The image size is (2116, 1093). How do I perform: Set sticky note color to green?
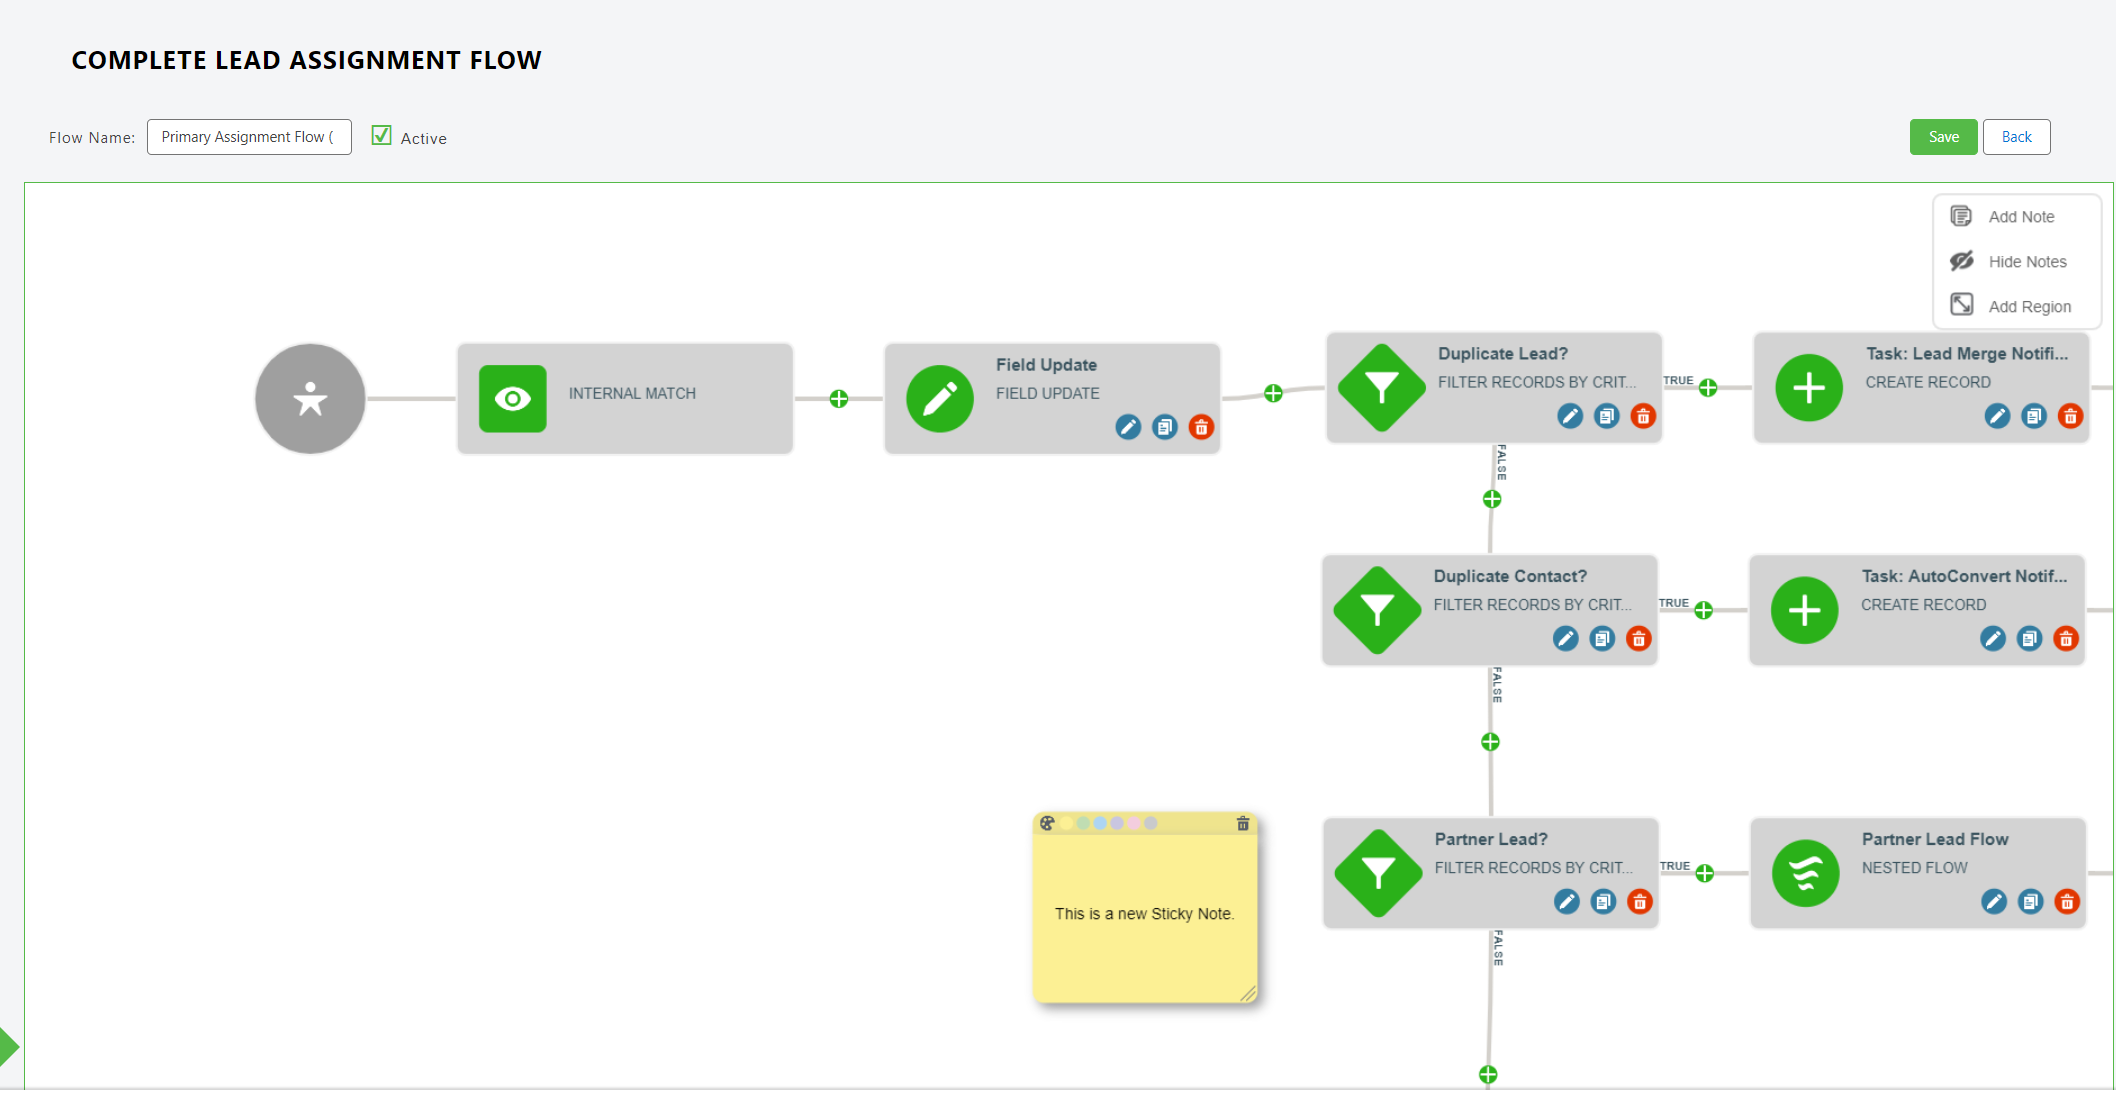click(x=1083, y=823)
